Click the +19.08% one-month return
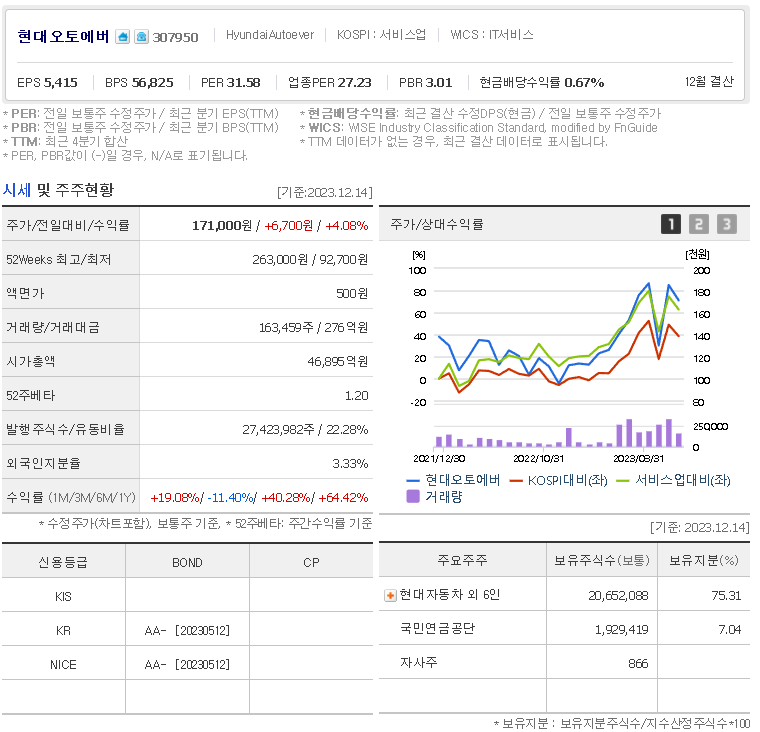The width and height of the screenshot is (760, 732). point(175,498)
